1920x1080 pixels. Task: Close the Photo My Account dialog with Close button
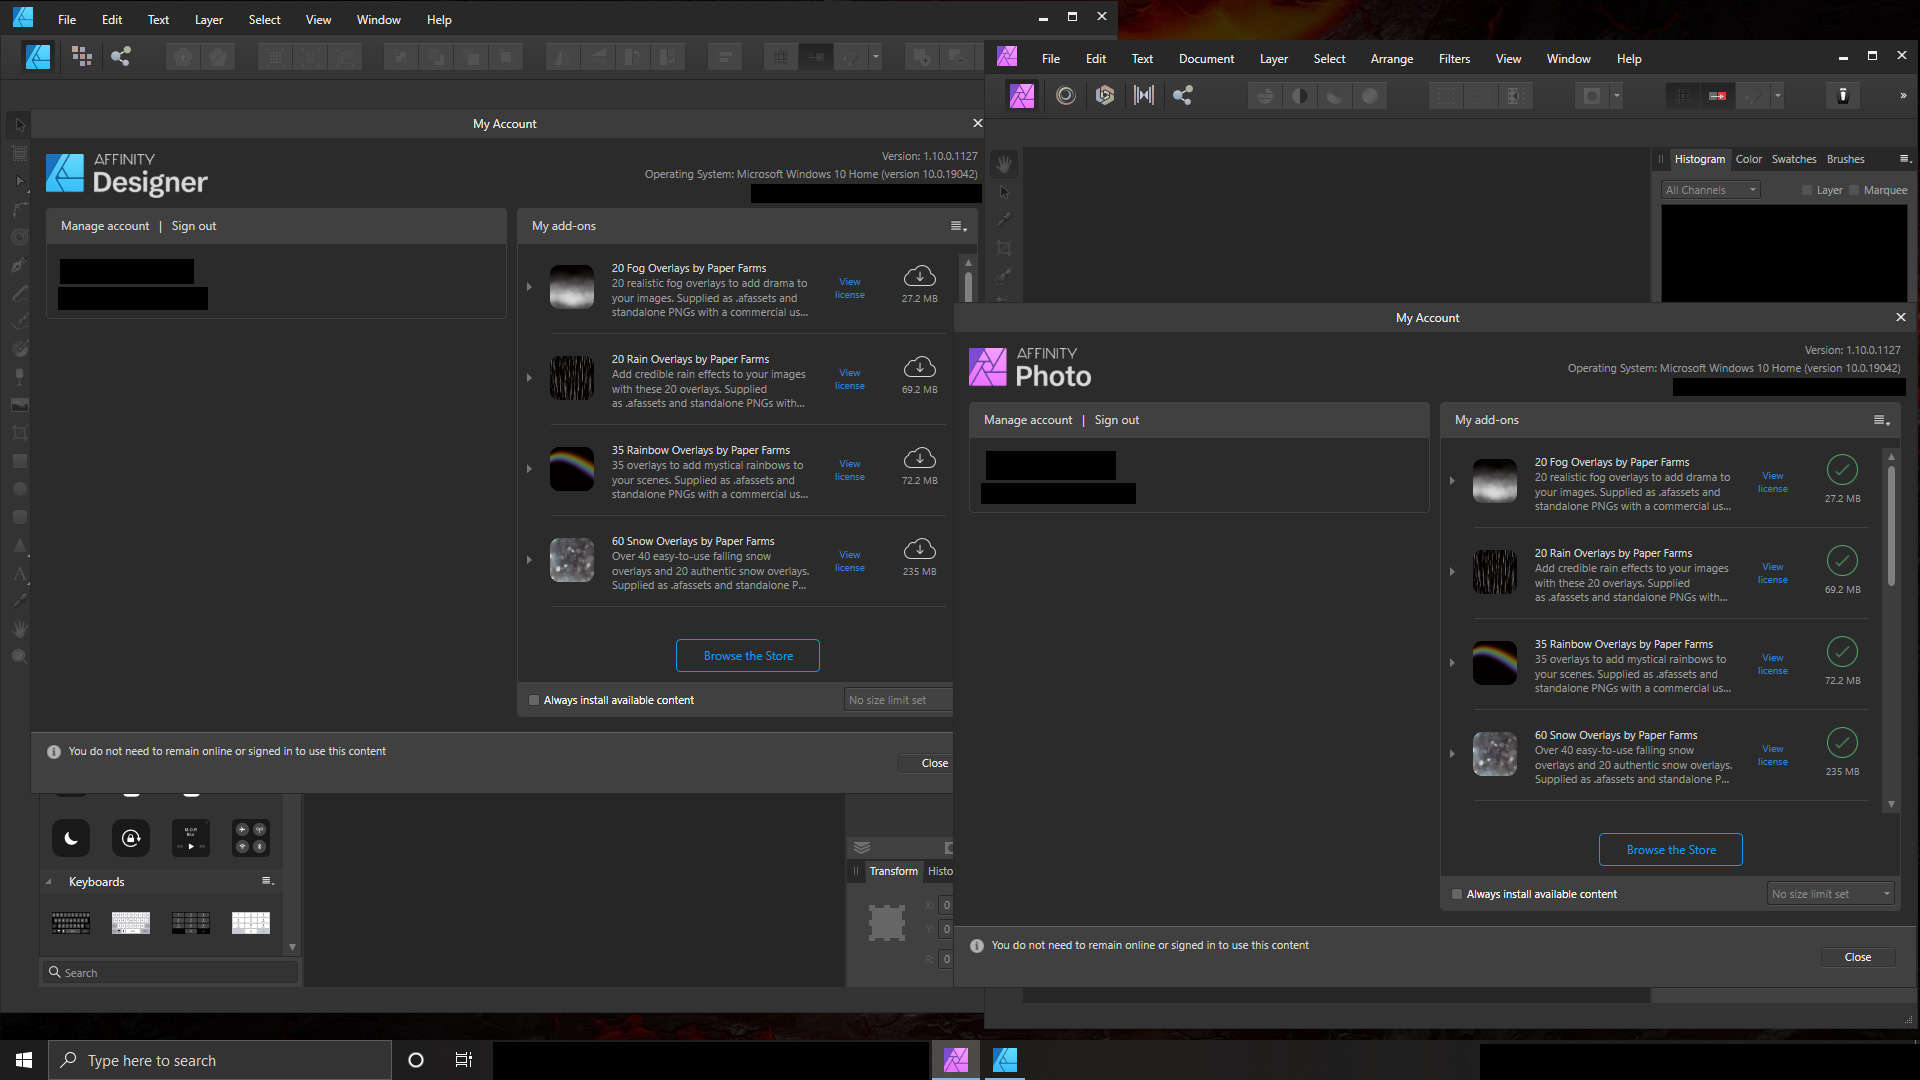pos(1858,957)
